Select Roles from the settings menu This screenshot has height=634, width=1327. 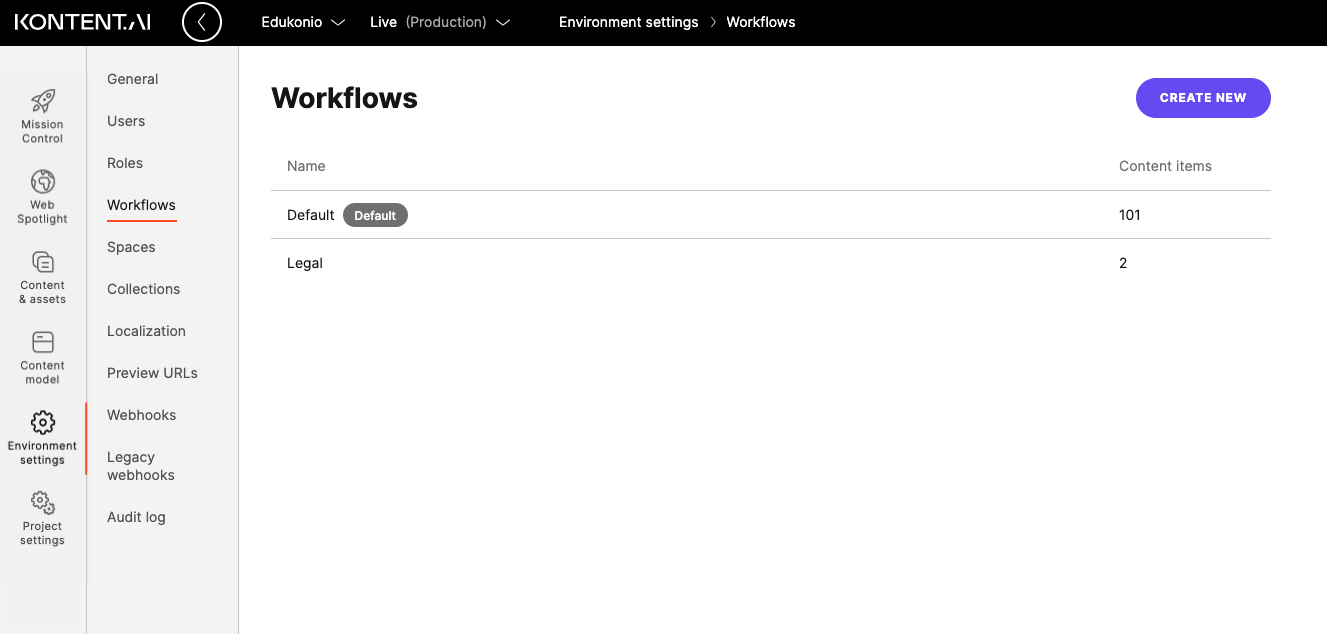[125, 162]
